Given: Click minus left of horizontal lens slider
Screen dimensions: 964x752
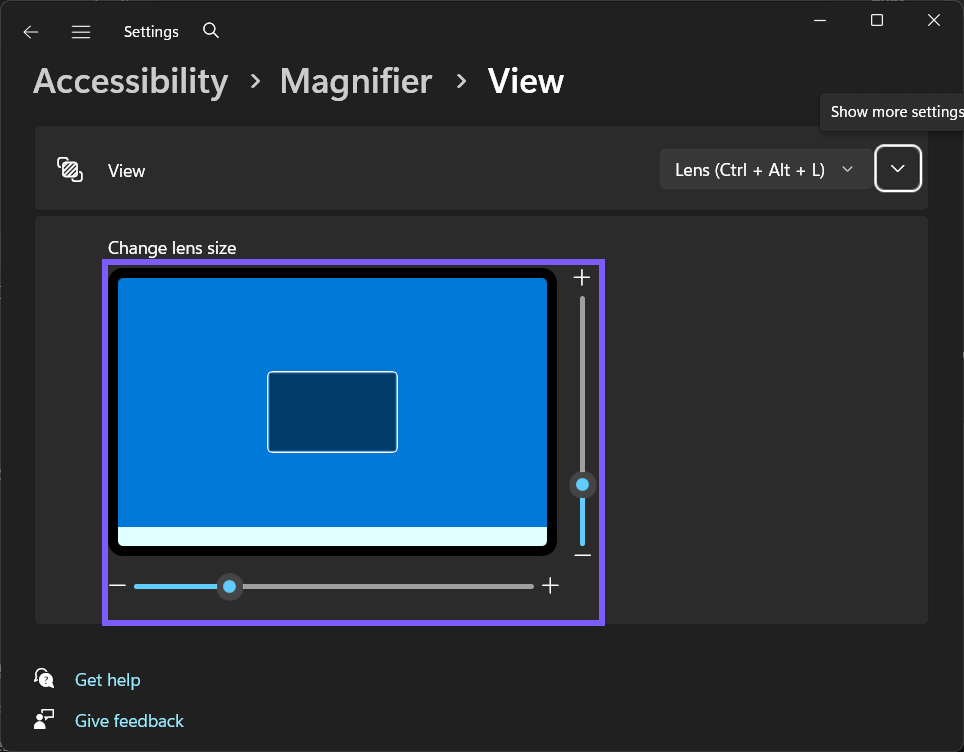Looking at the screenshot, I should click(x=117, y=585).
